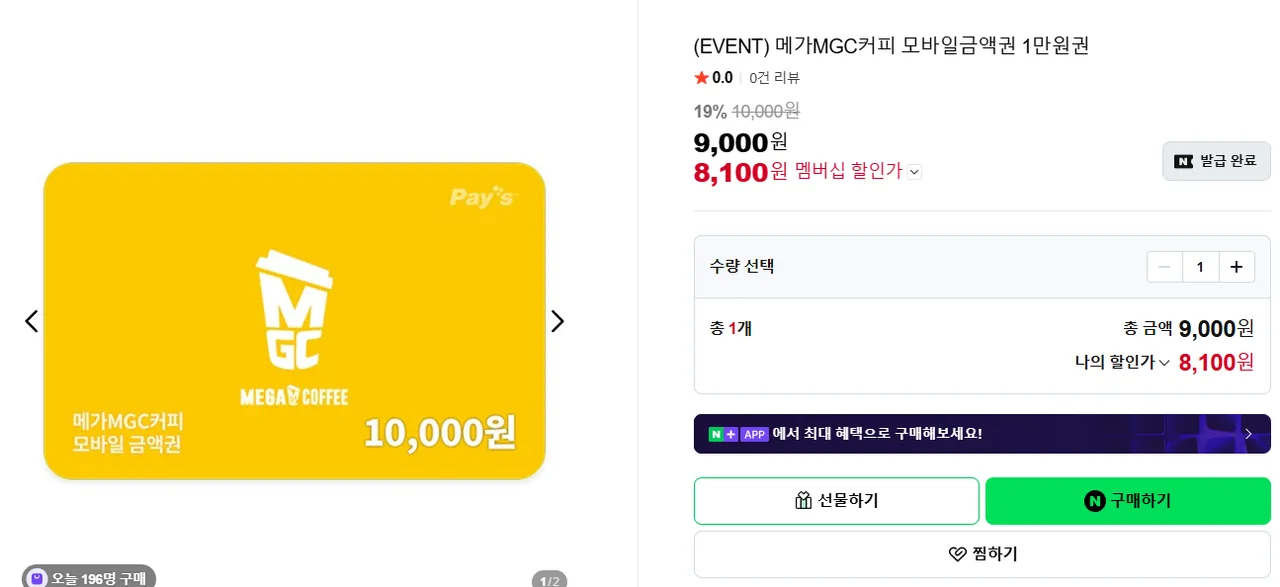Expand the 멤버십 할인가 dropdown chevron
The width and height of the screenshot is (1280, 587).
tap(914, 172)
